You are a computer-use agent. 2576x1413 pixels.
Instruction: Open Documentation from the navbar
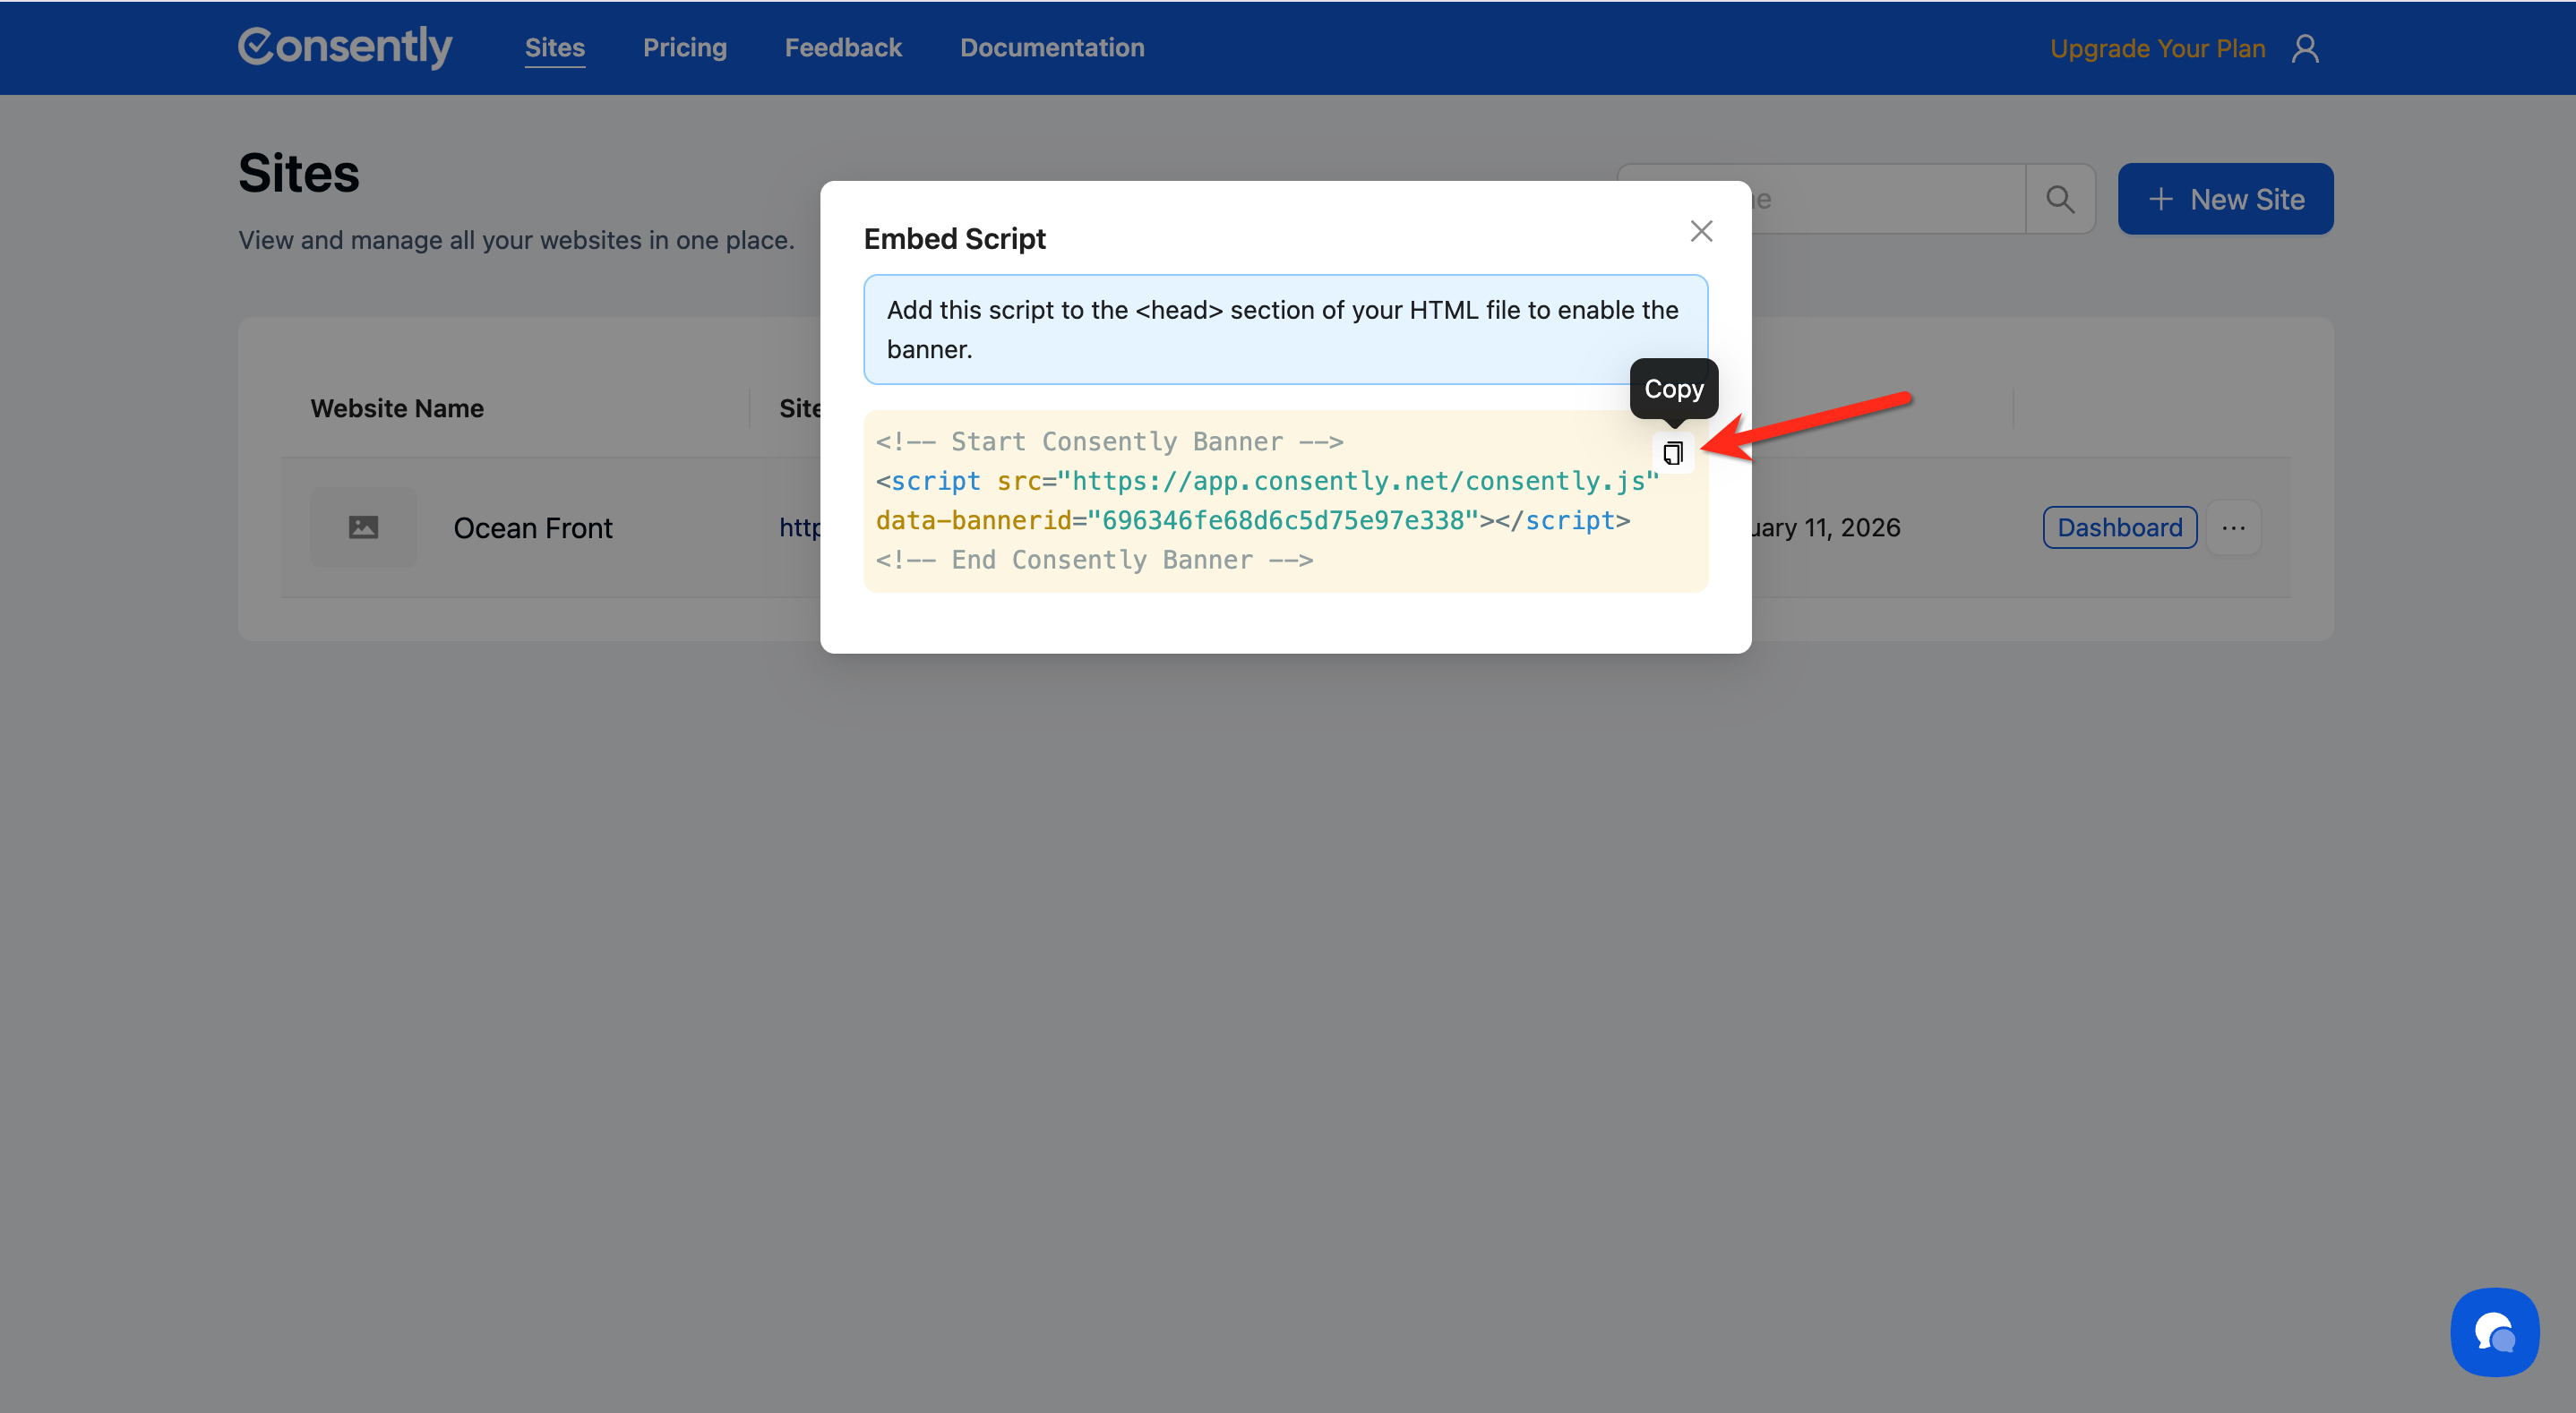pyautogui.click(x=1051, y=47)
